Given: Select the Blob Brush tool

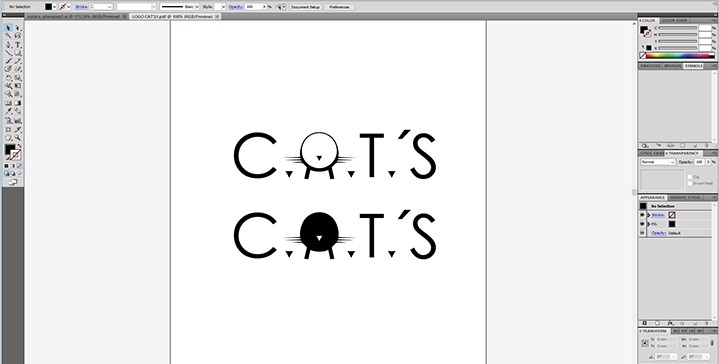Looking at the screenshot, I should tap(8, 69).
